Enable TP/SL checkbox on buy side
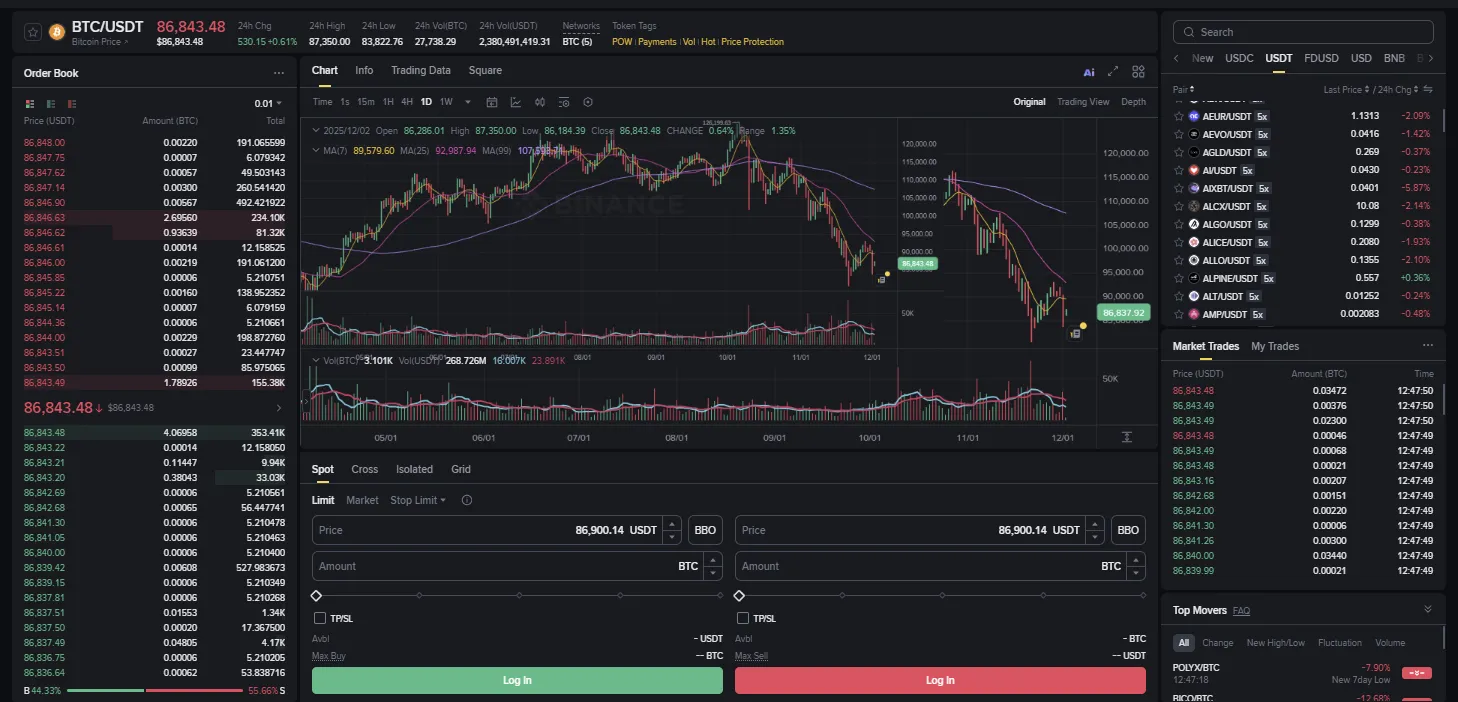This screenshot has height=702, width=1458. tap(320, 618)
